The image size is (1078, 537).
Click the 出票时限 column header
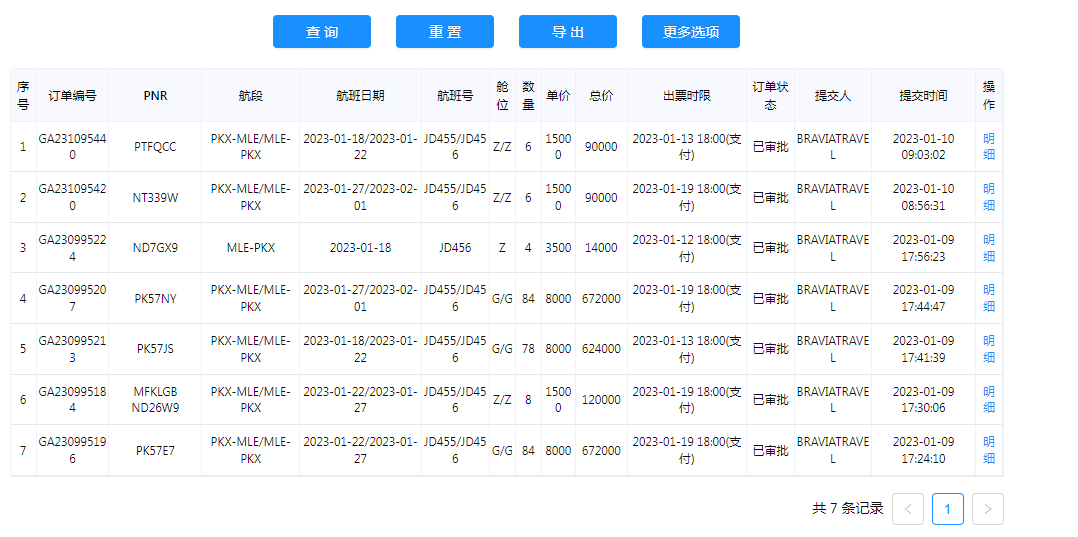[686, 96]
